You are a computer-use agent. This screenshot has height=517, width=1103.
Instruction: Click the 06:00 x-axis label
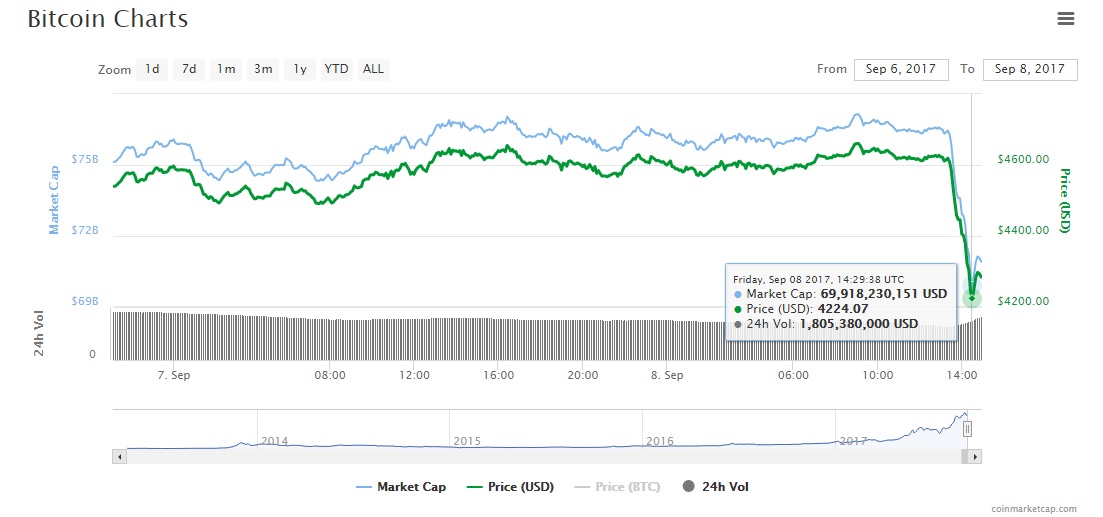tap(793, 375)
